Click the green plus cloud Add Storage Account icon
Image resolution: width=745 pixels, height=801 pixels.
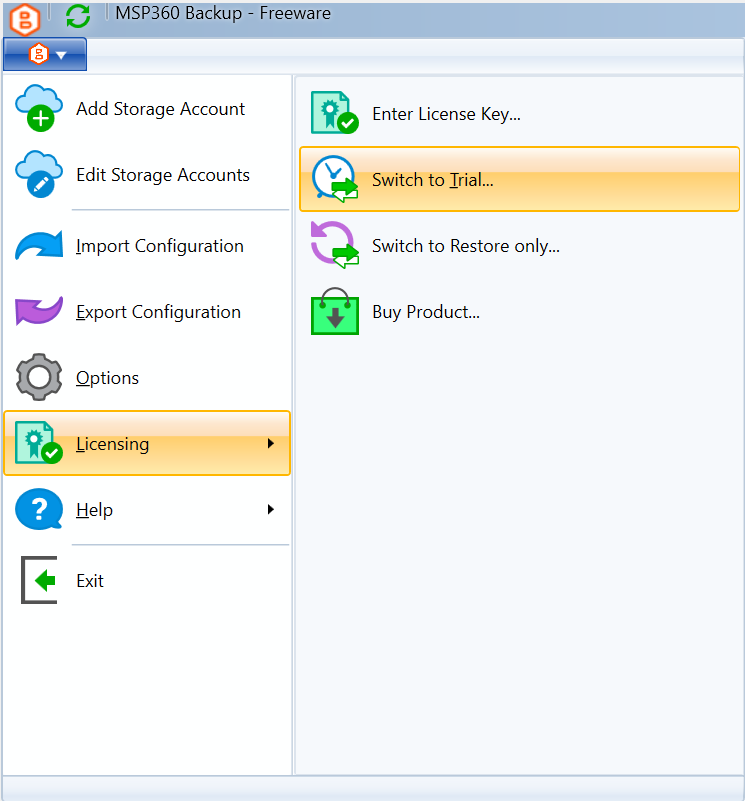38,109
